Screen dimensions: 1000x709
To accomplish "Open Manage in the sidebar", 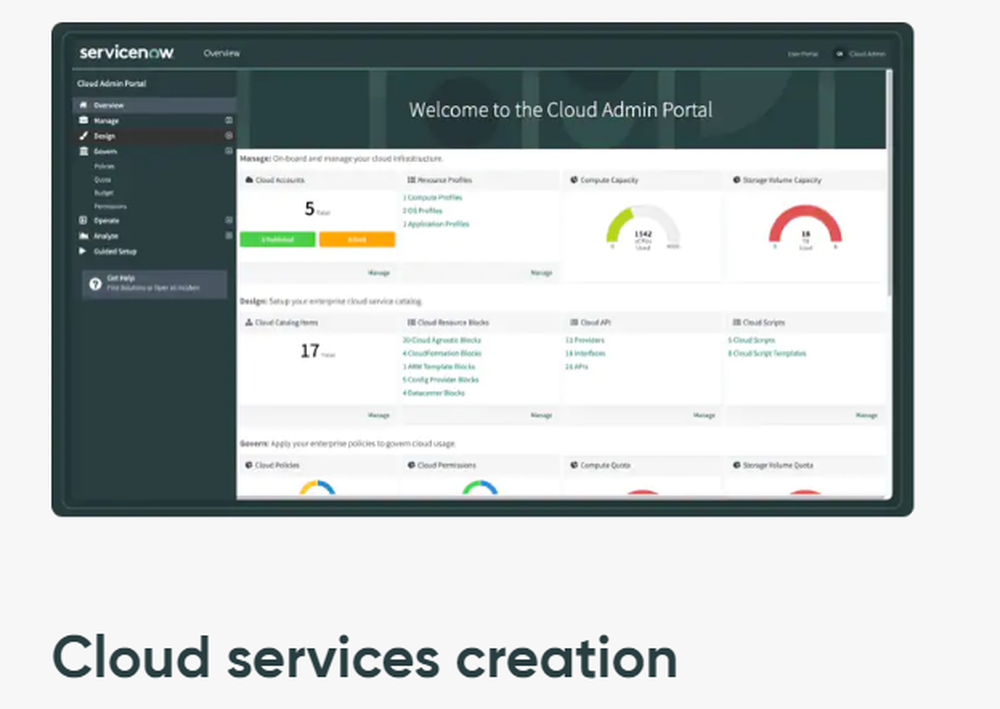I will click(x=106, y=121).
